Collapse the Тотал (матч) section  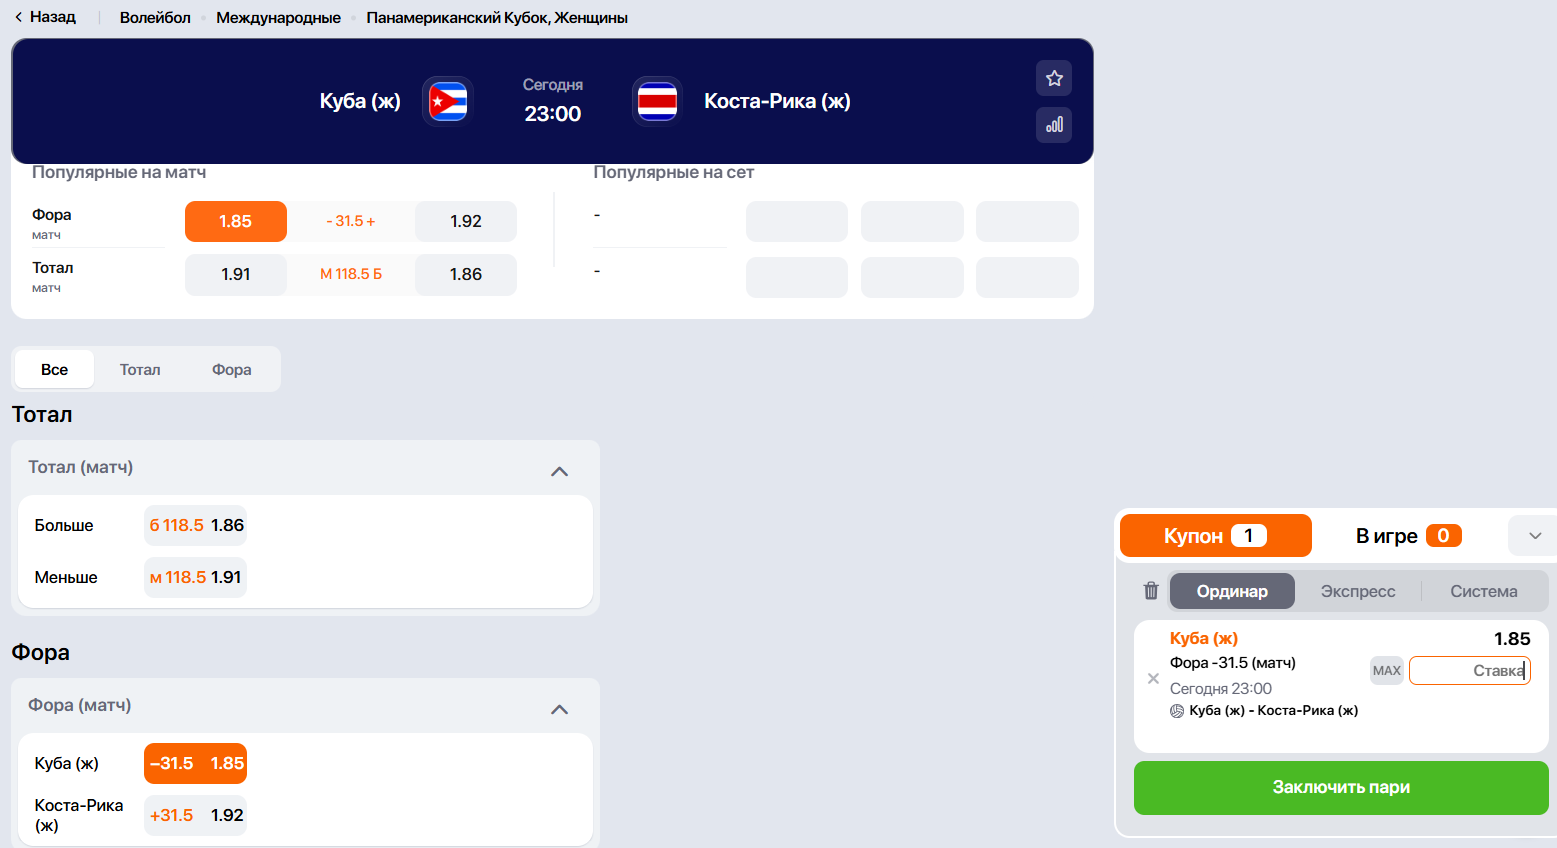(560, 471)
